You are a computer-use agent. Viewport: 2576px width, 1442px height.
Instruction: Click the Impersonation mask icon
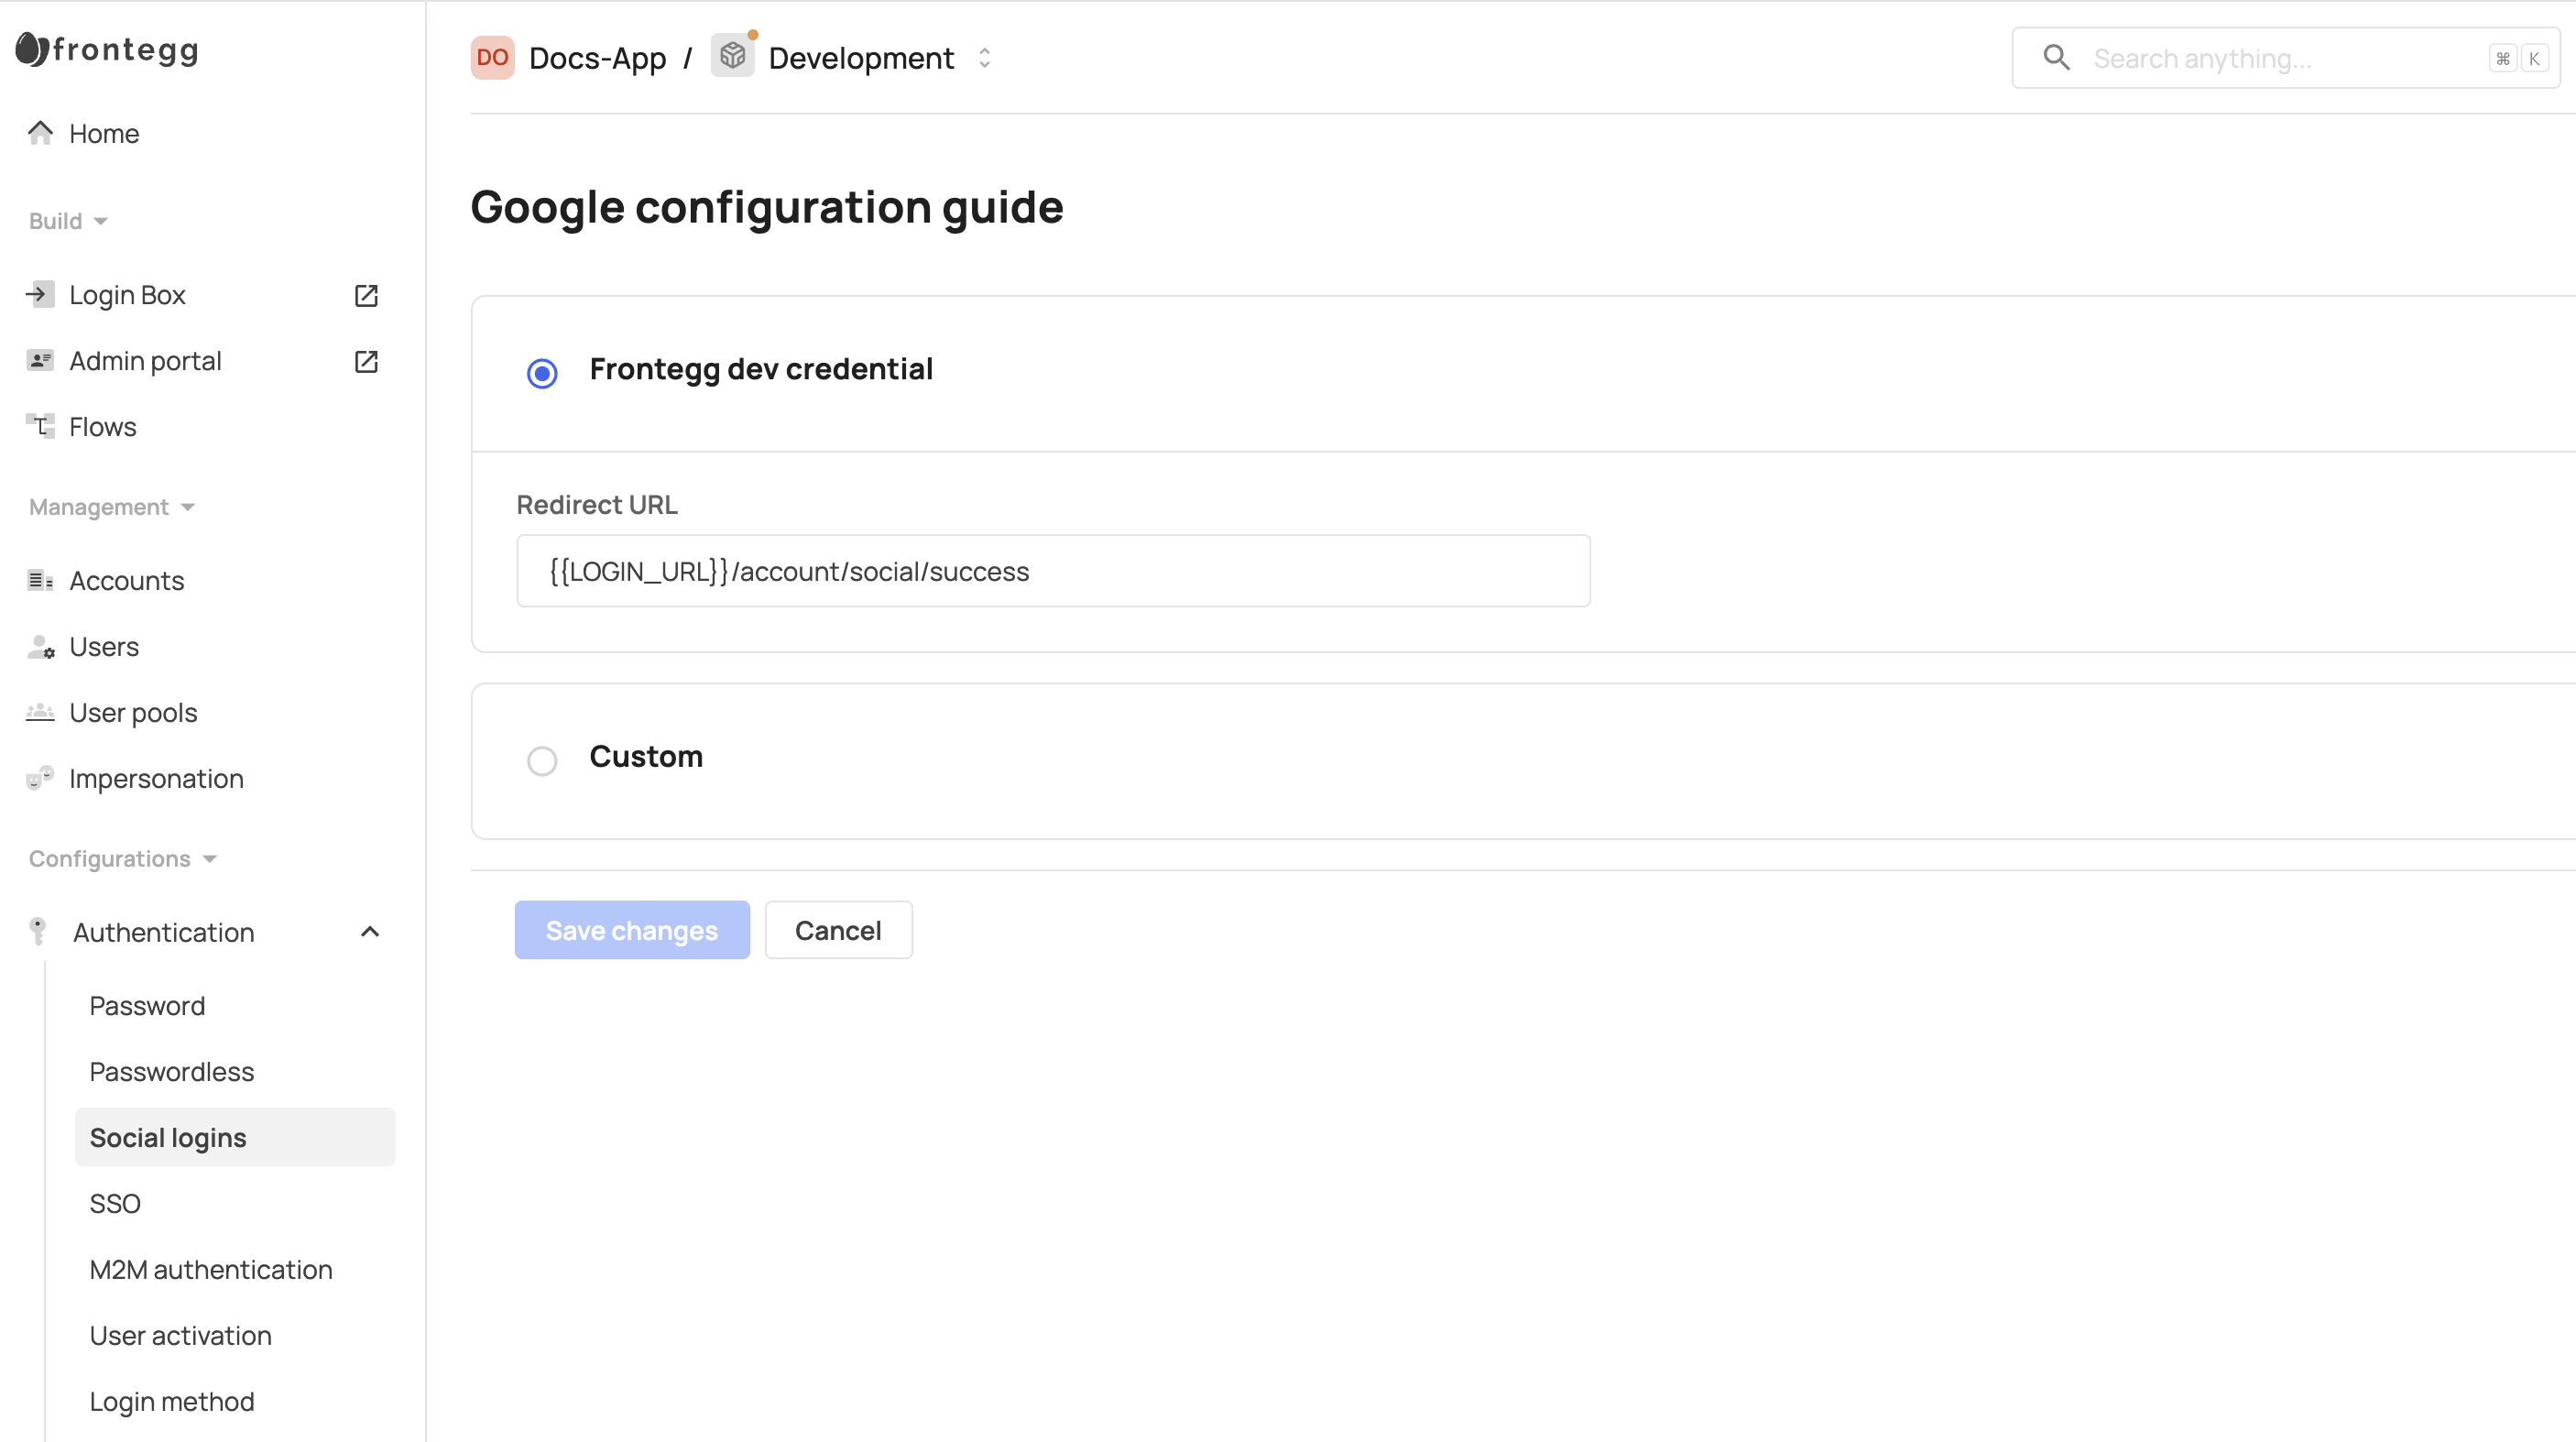pyautogui.click(x=40, y=778)
